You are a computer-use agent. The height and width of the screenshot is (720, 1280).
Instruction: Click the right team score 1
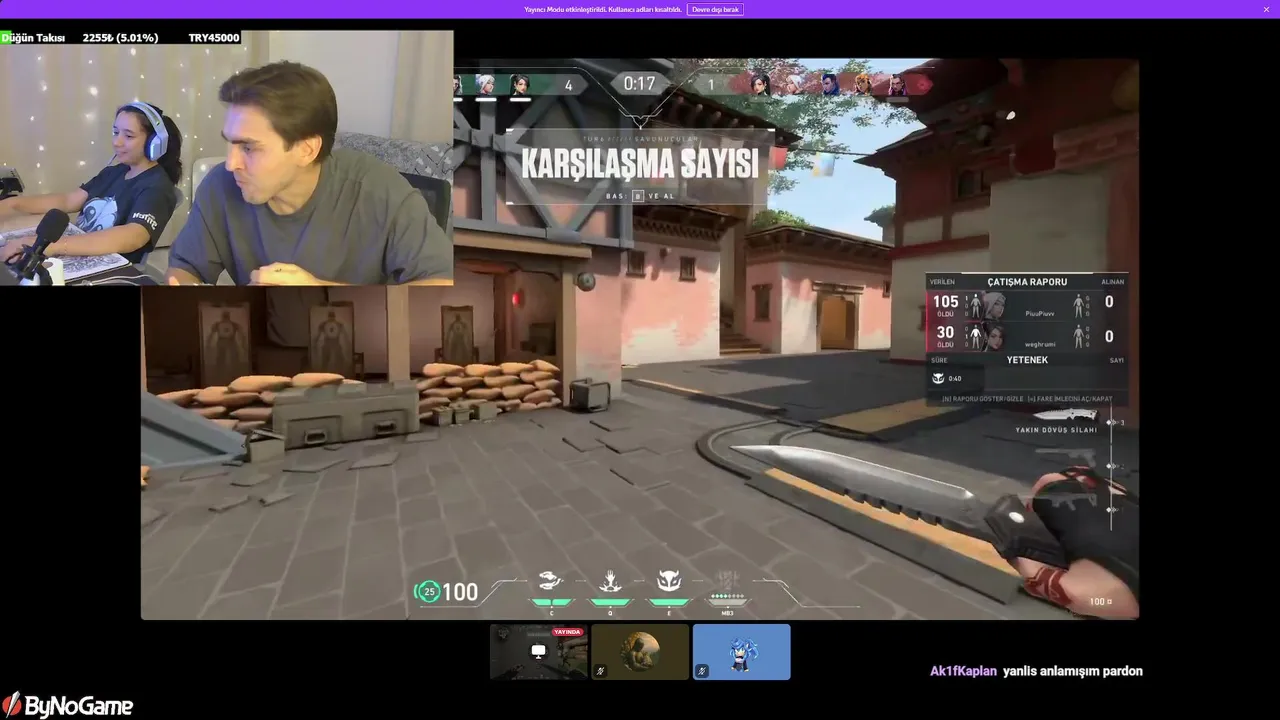[711, 85]
